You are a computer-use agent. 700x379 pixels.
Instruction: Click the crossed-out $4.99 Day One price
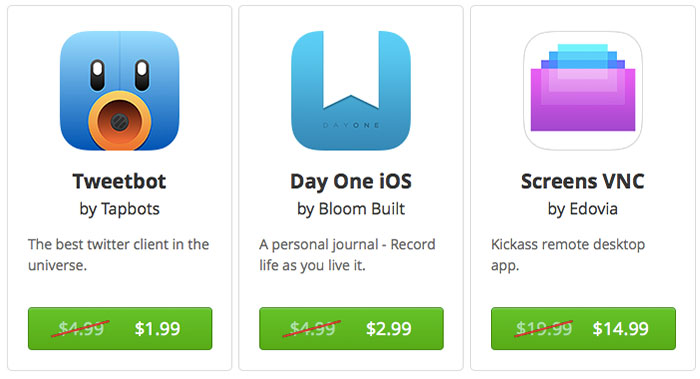click(x=312, y=329)
